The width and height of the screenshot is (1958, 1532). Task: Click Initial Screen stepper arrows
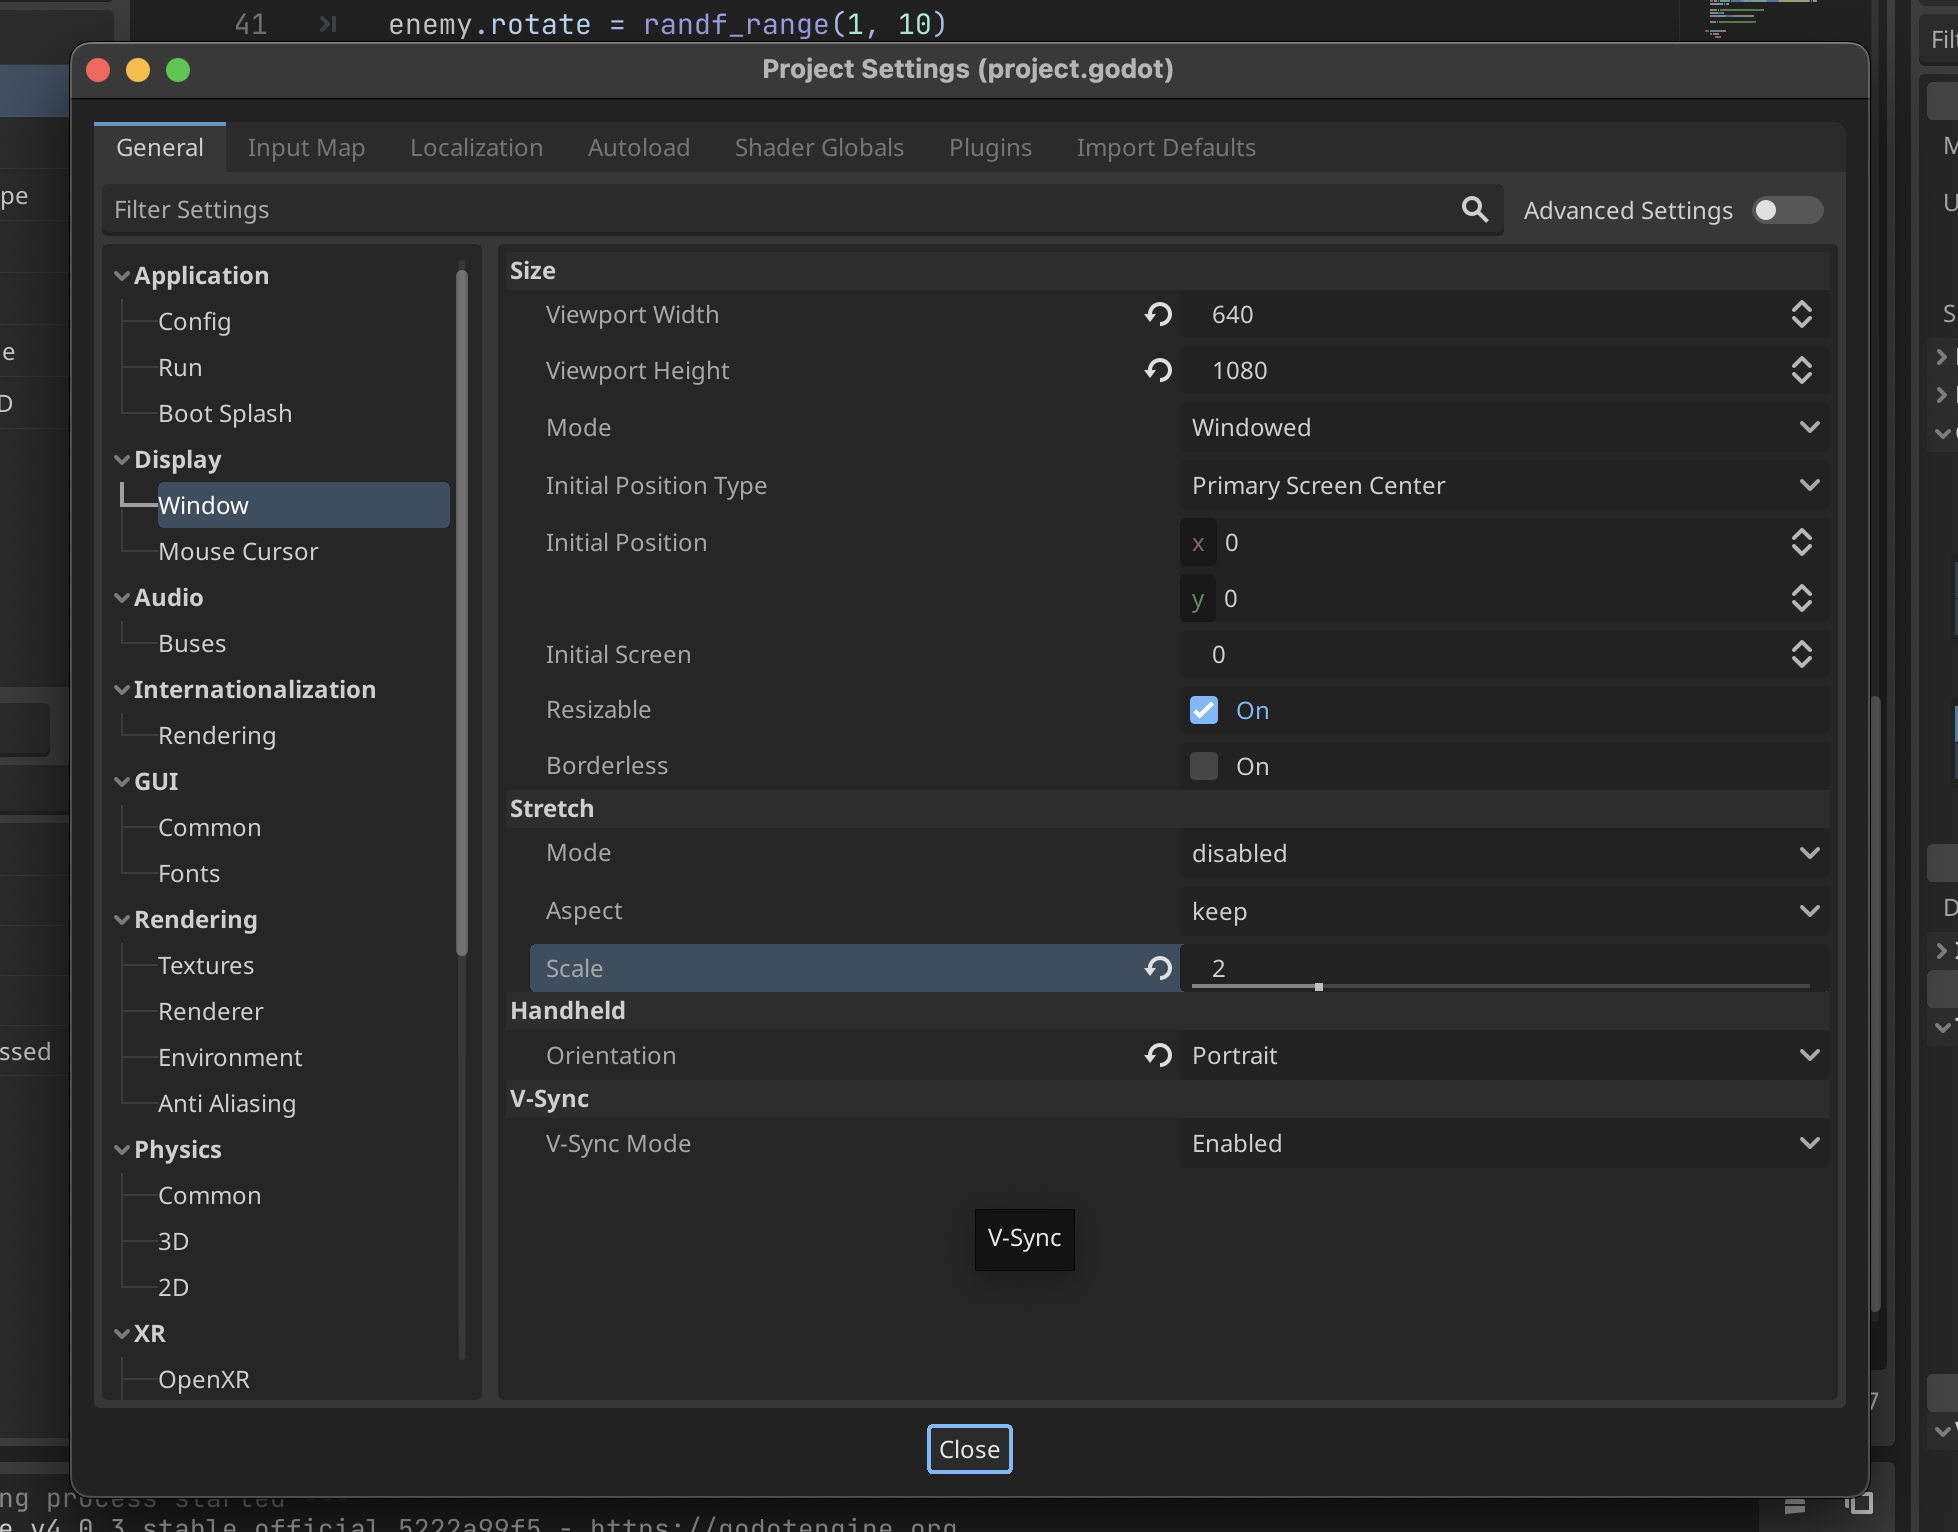click(1802, 655)
